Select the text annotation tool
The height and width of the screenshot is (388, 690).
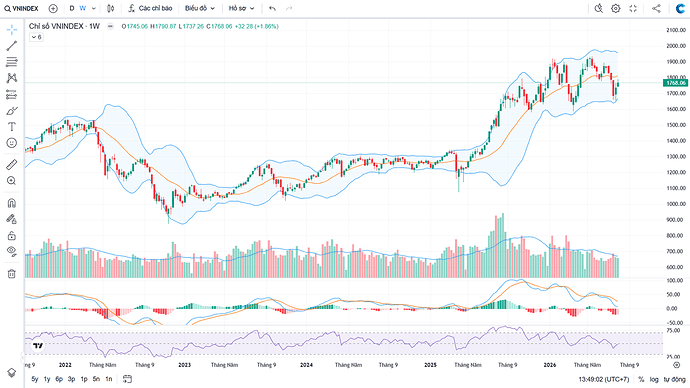tap(11, 127)
